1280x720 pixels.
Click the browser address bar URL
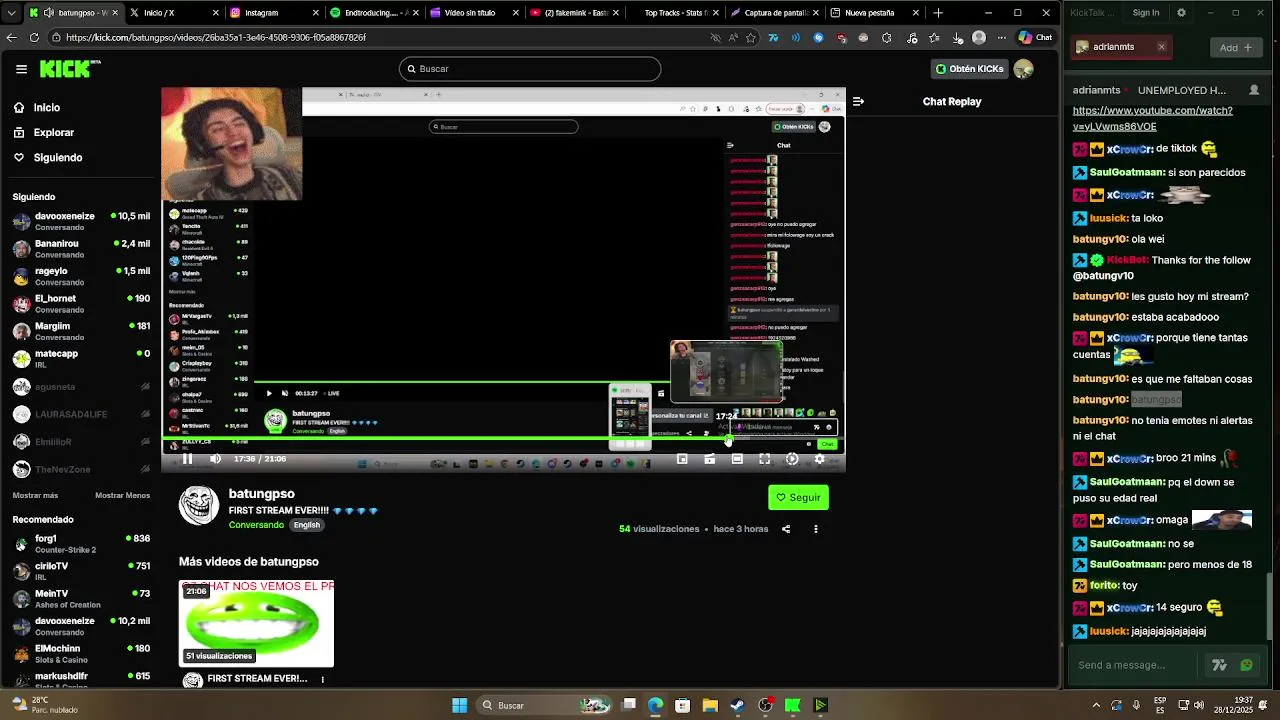pos(216,37)
